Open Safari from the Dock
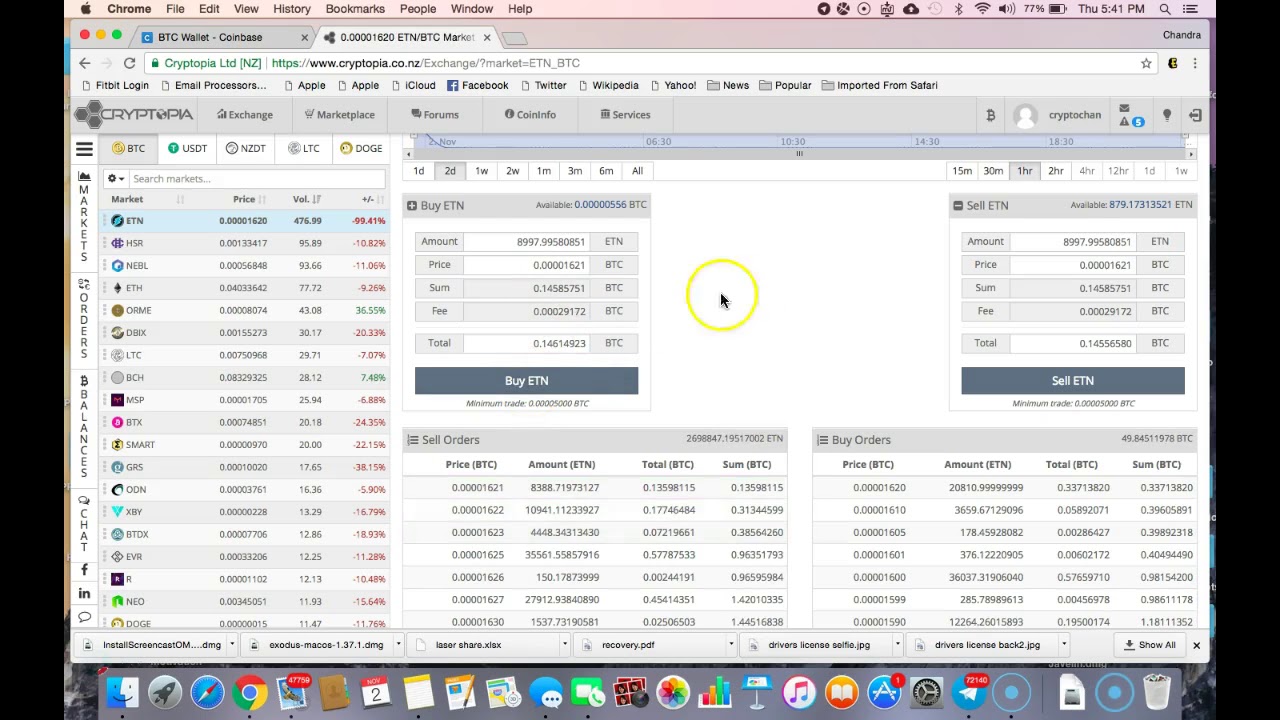Viewport: 1280px width, 720px height. 208,692
